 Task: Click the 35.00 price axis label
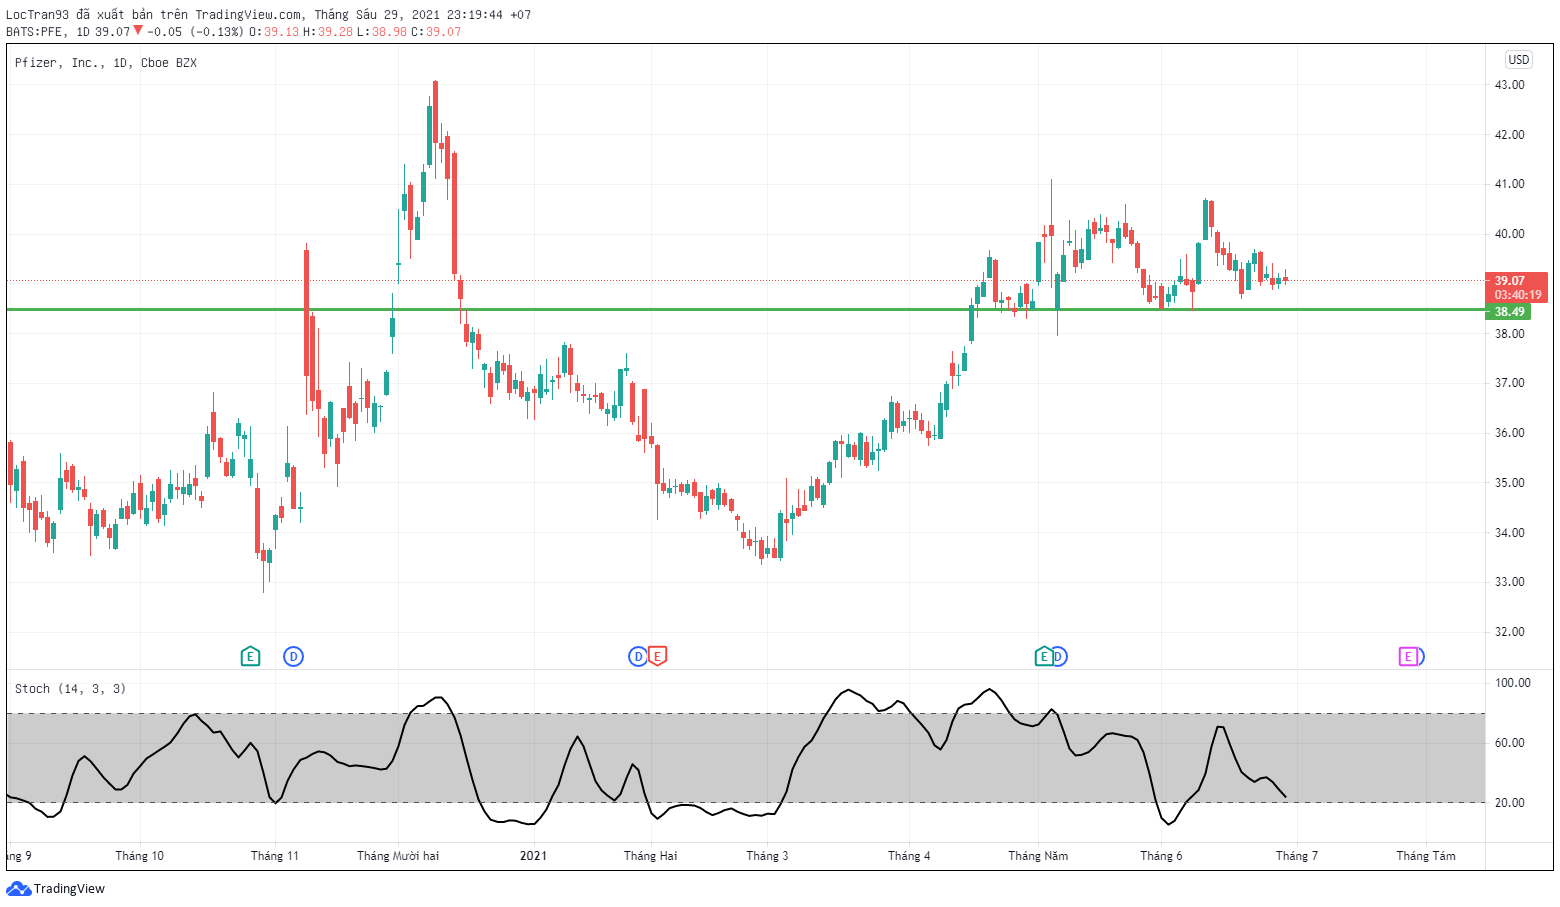pos(1510,483)
